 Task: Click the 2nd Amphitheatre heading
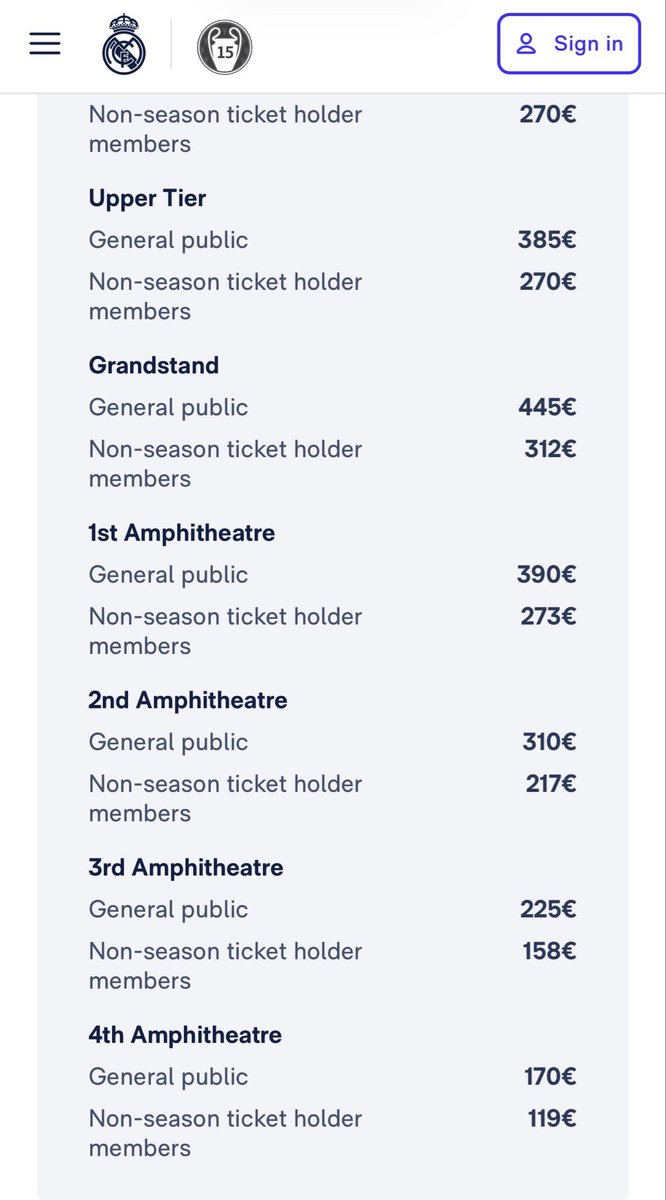coord(187,700)
